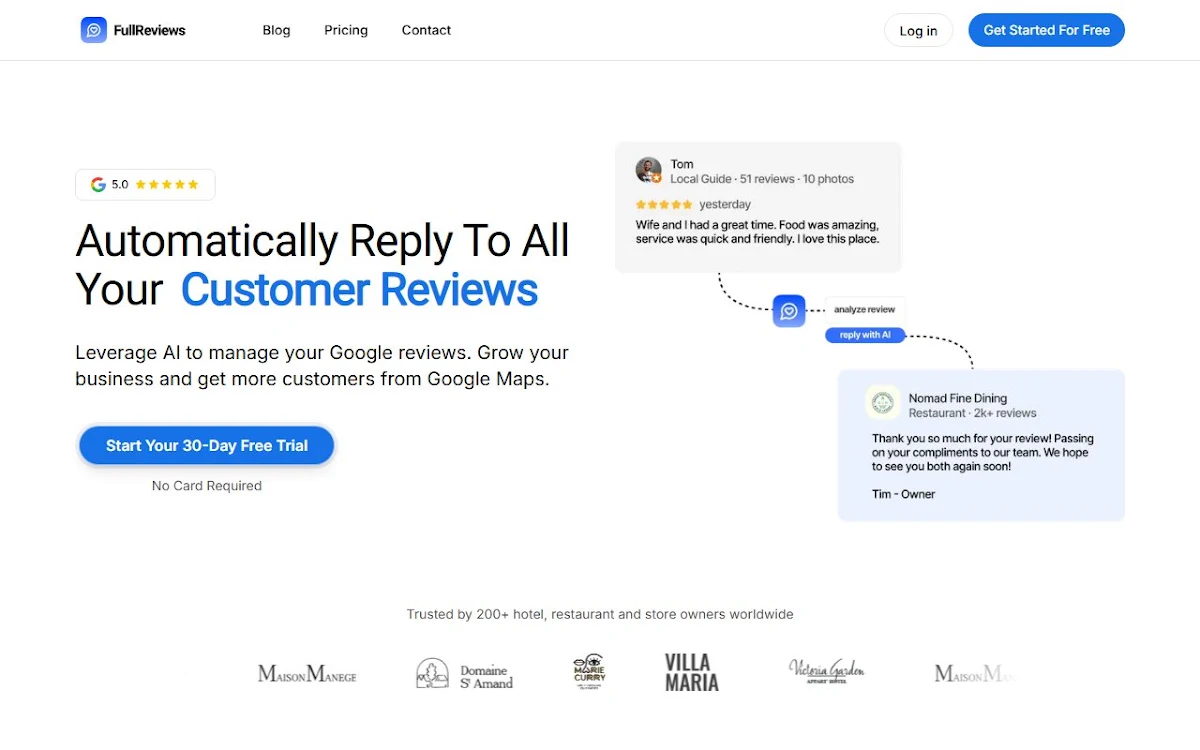Click 'Local Guide · 51 reviews · 10 photos' text
Image resolution: width=1200 pixels, height=750 pixels.
[762, 179]
